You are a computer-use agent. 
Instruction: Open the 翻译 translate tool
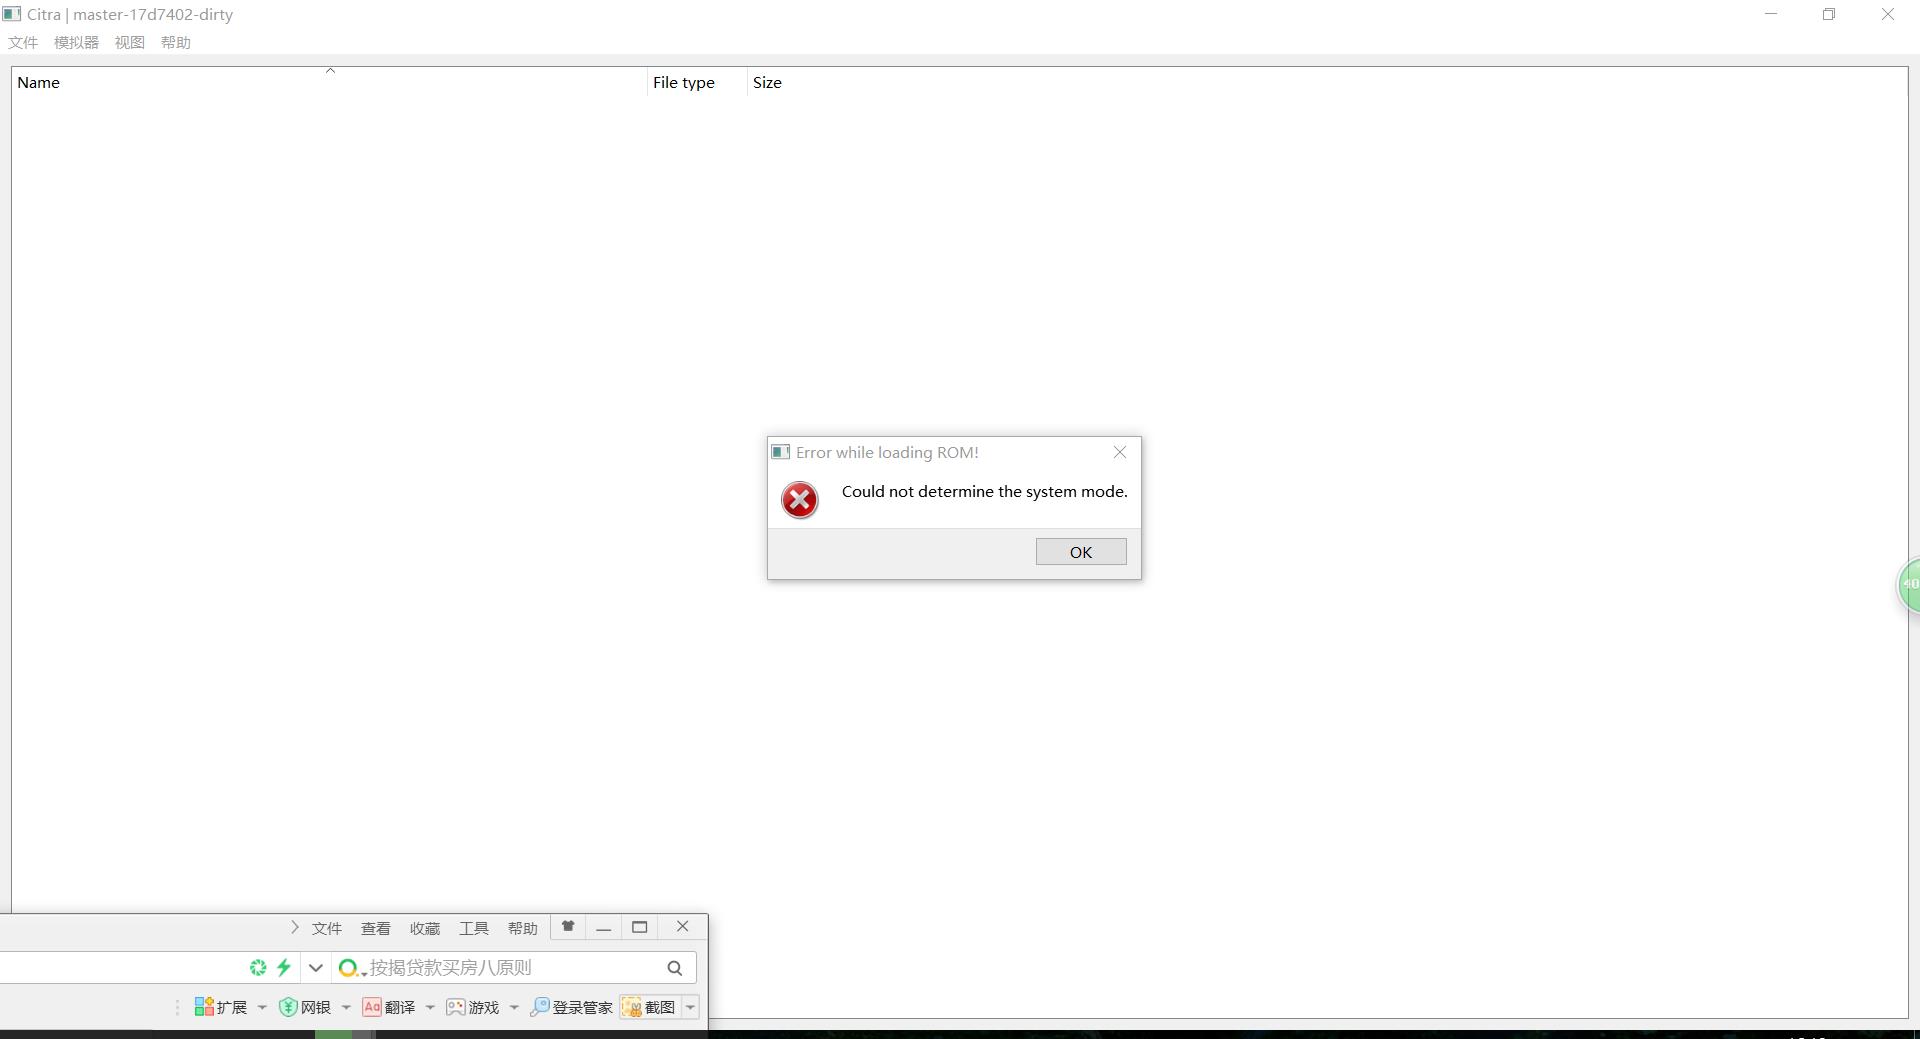click(389, 1007)
